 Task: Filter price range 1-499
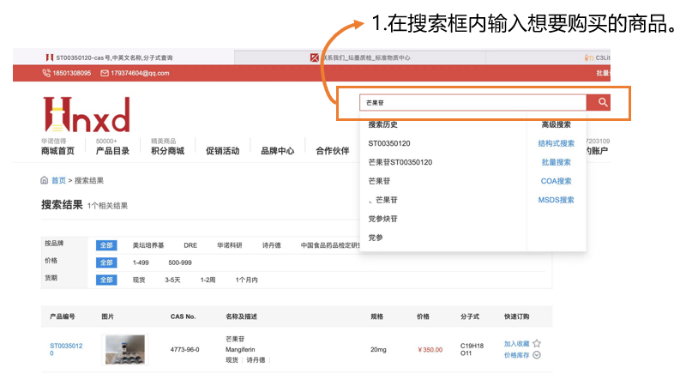[x=141, y=263]
